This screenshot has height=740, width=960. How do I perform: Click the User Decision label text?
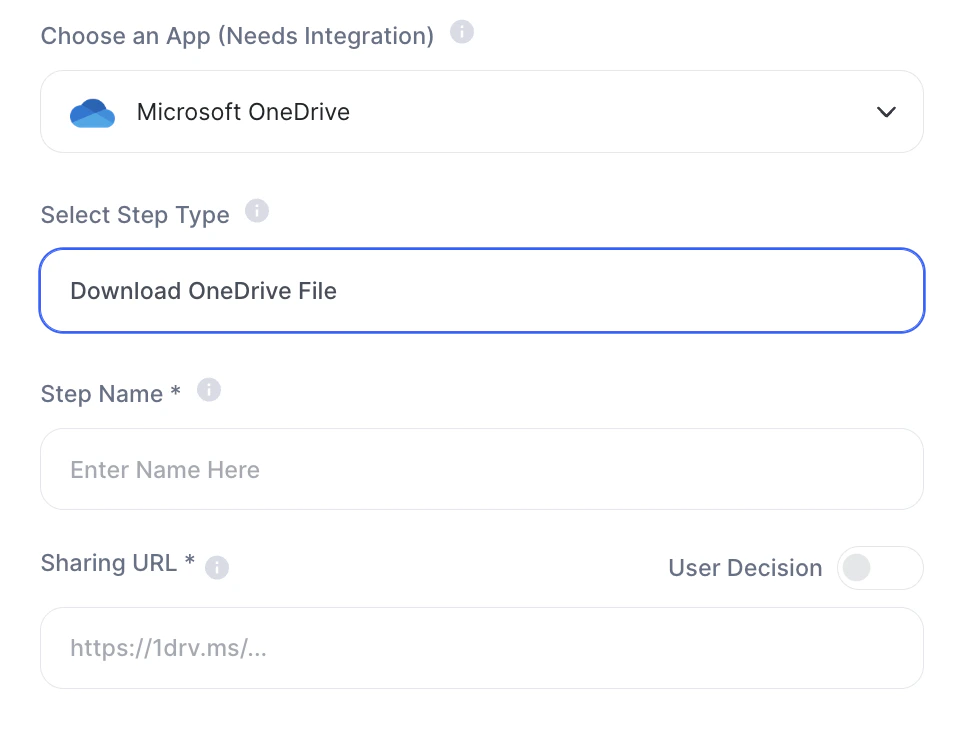click(745, 568)
